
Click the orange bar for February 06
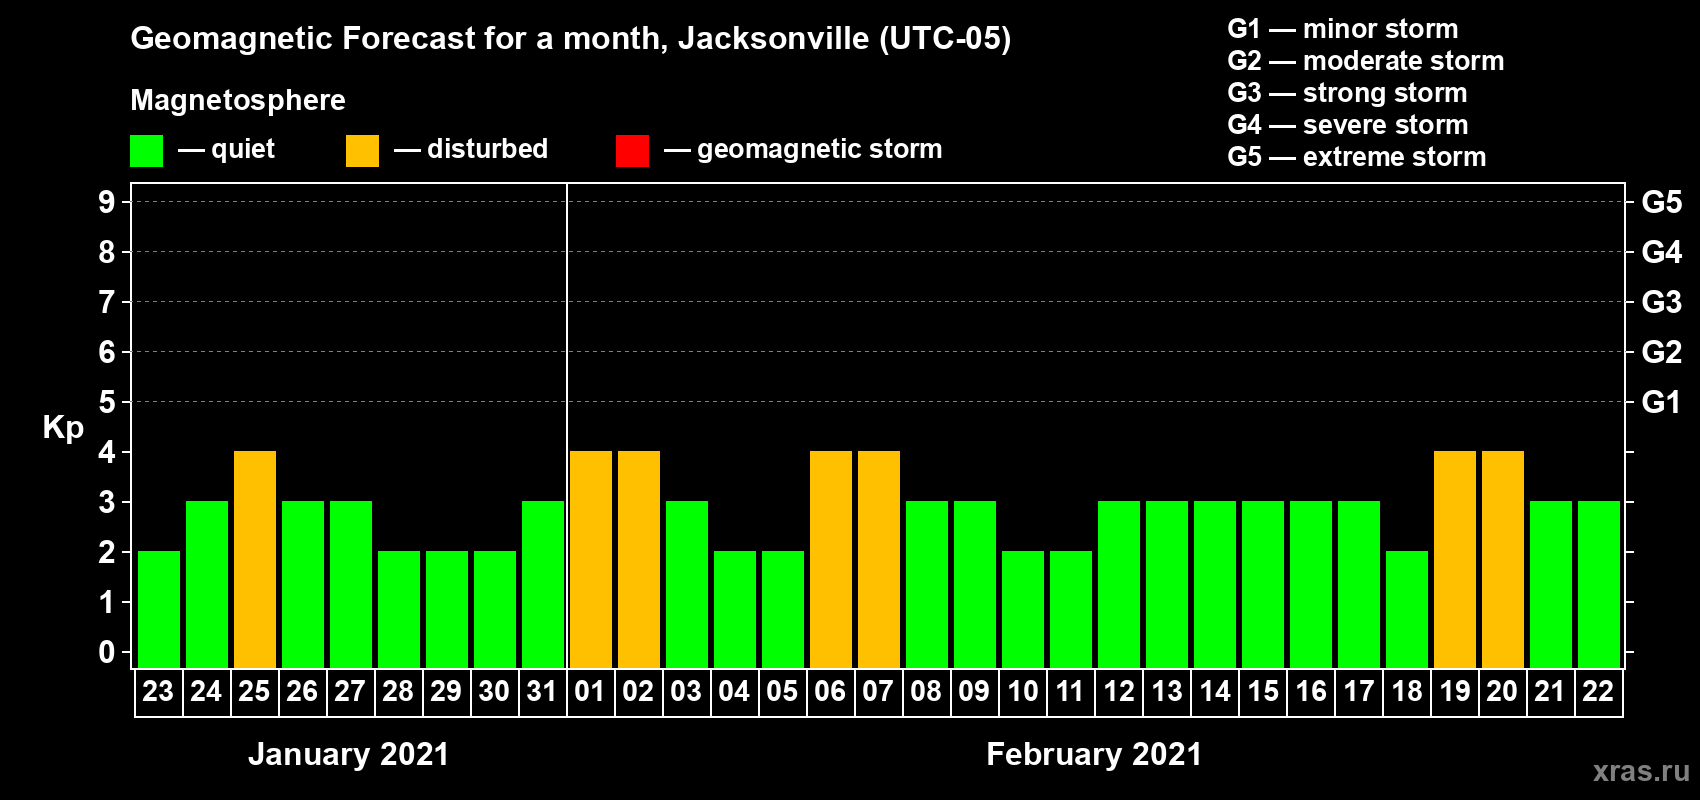tap(831, 559)
